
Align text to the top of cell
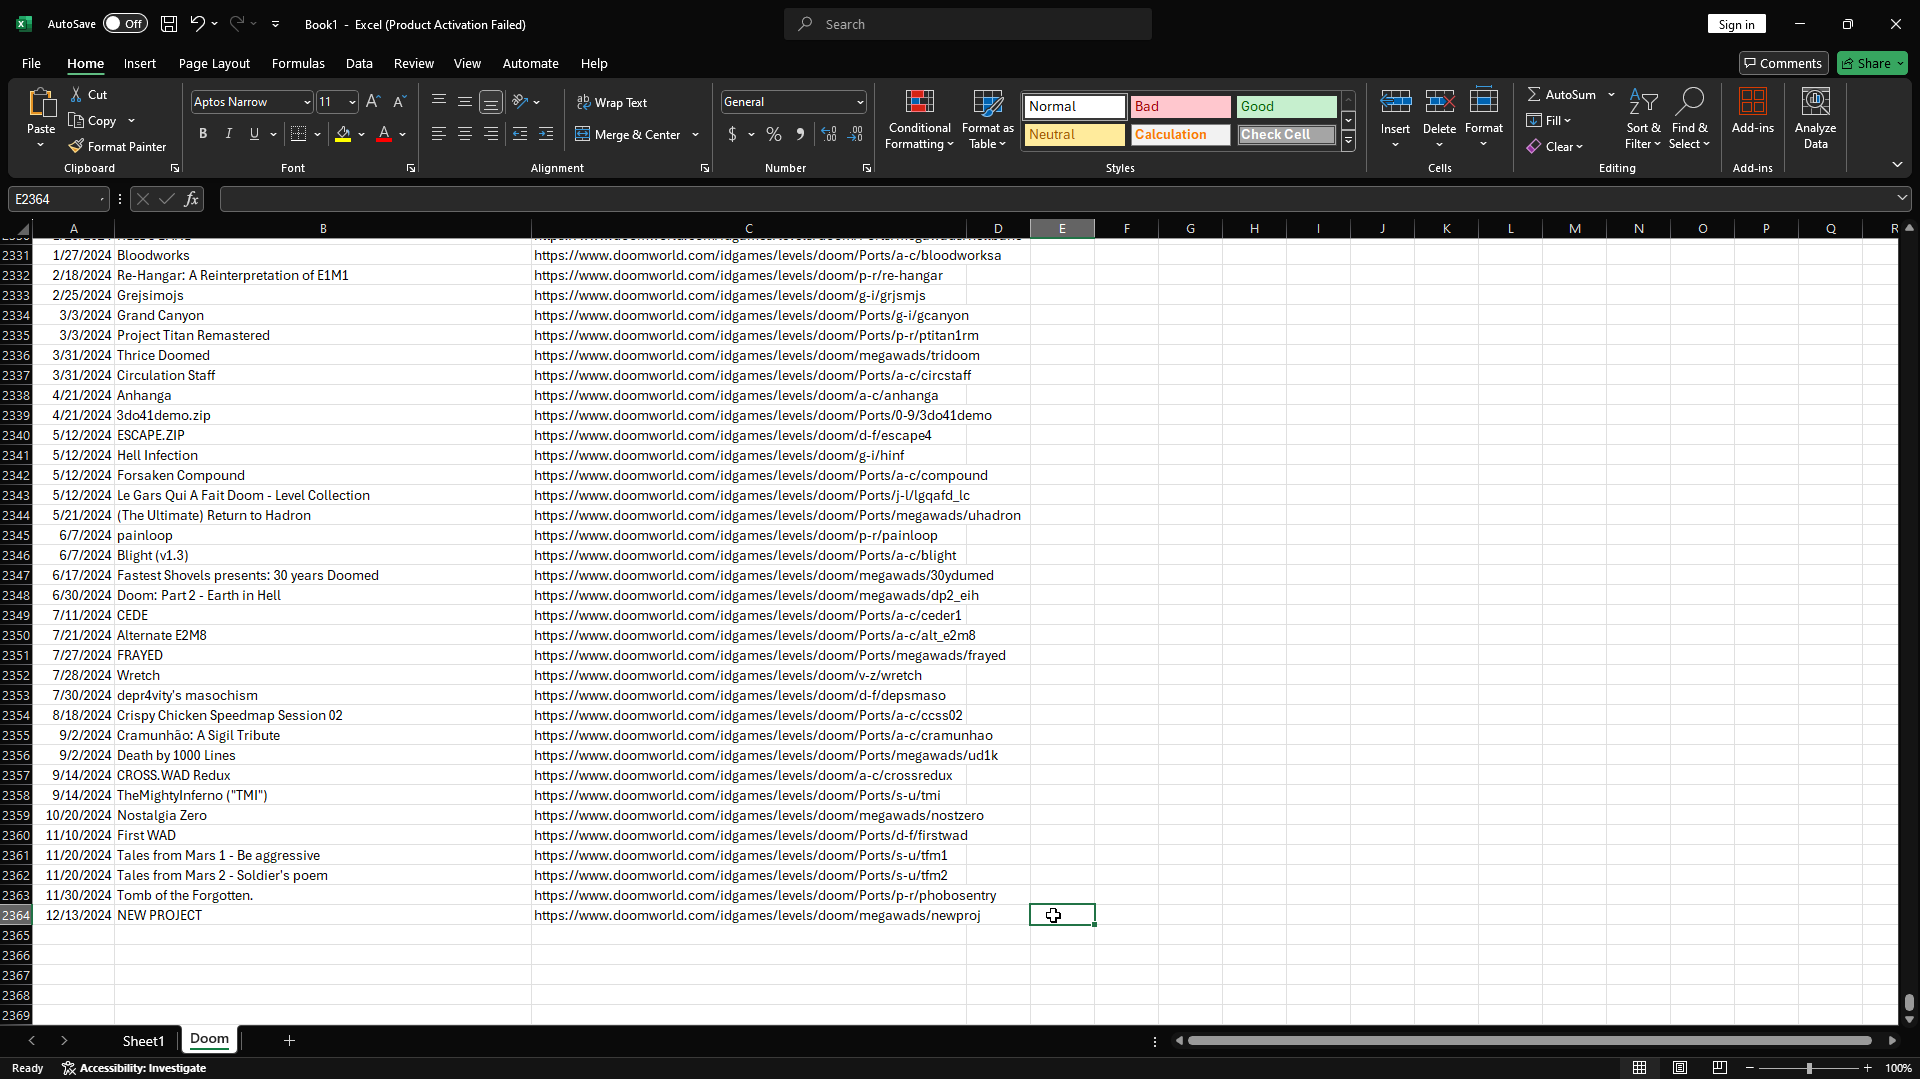(x=439, y=101)
